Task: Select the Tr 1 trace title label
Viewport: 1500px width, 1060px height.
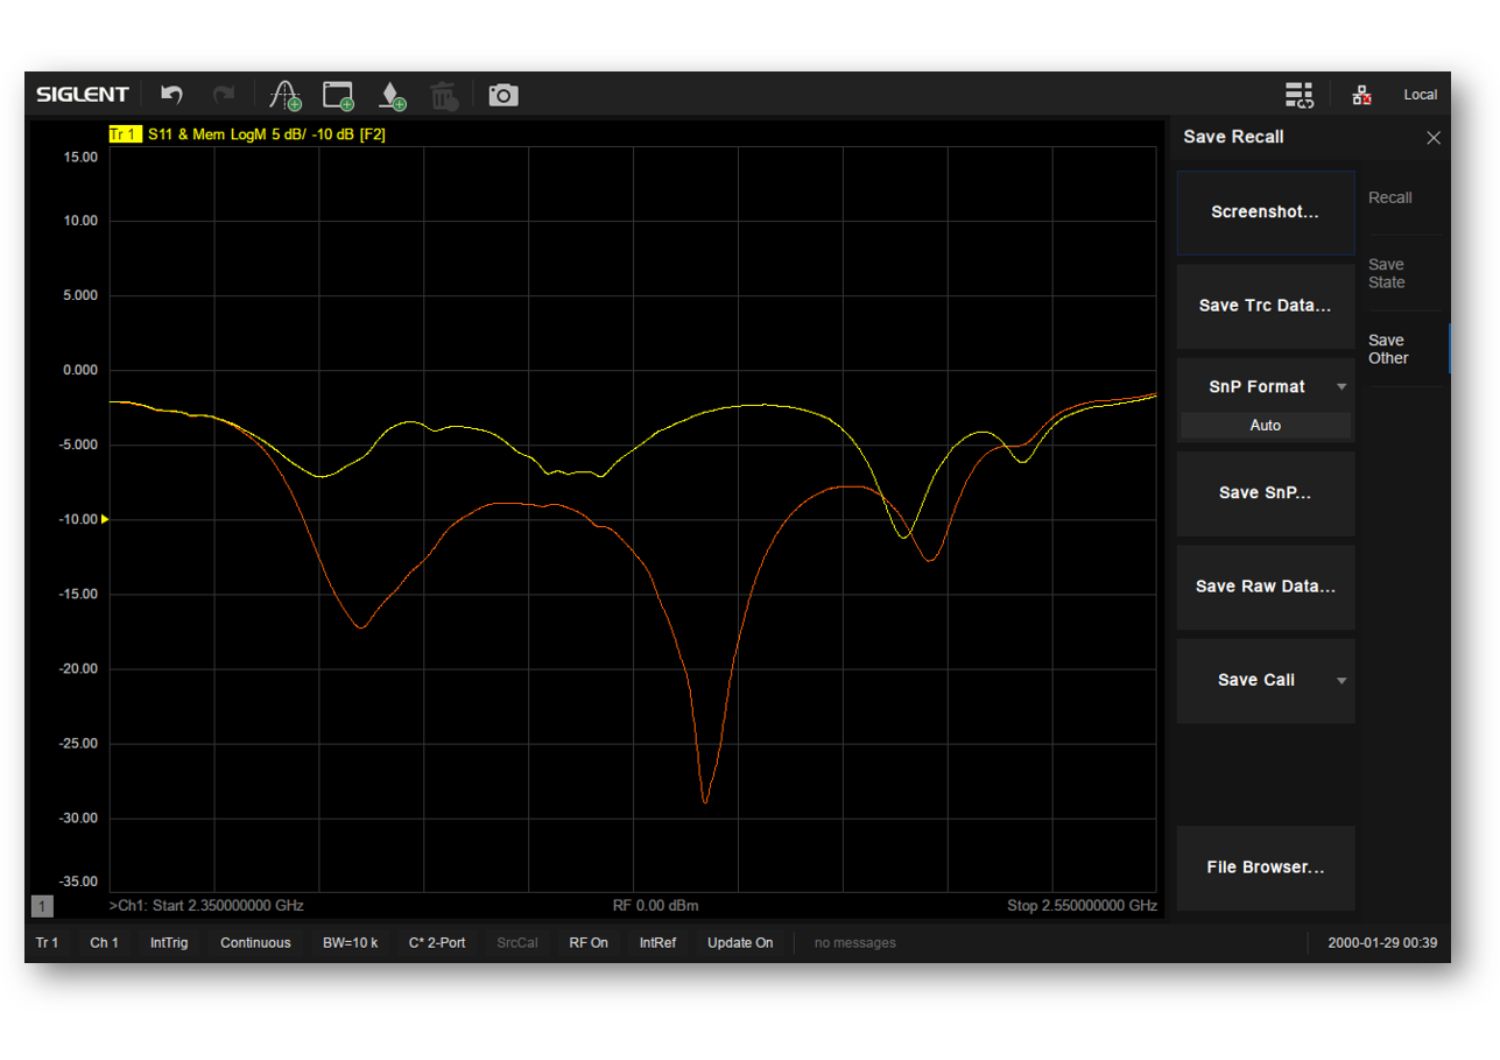Action: coord(124,134)
